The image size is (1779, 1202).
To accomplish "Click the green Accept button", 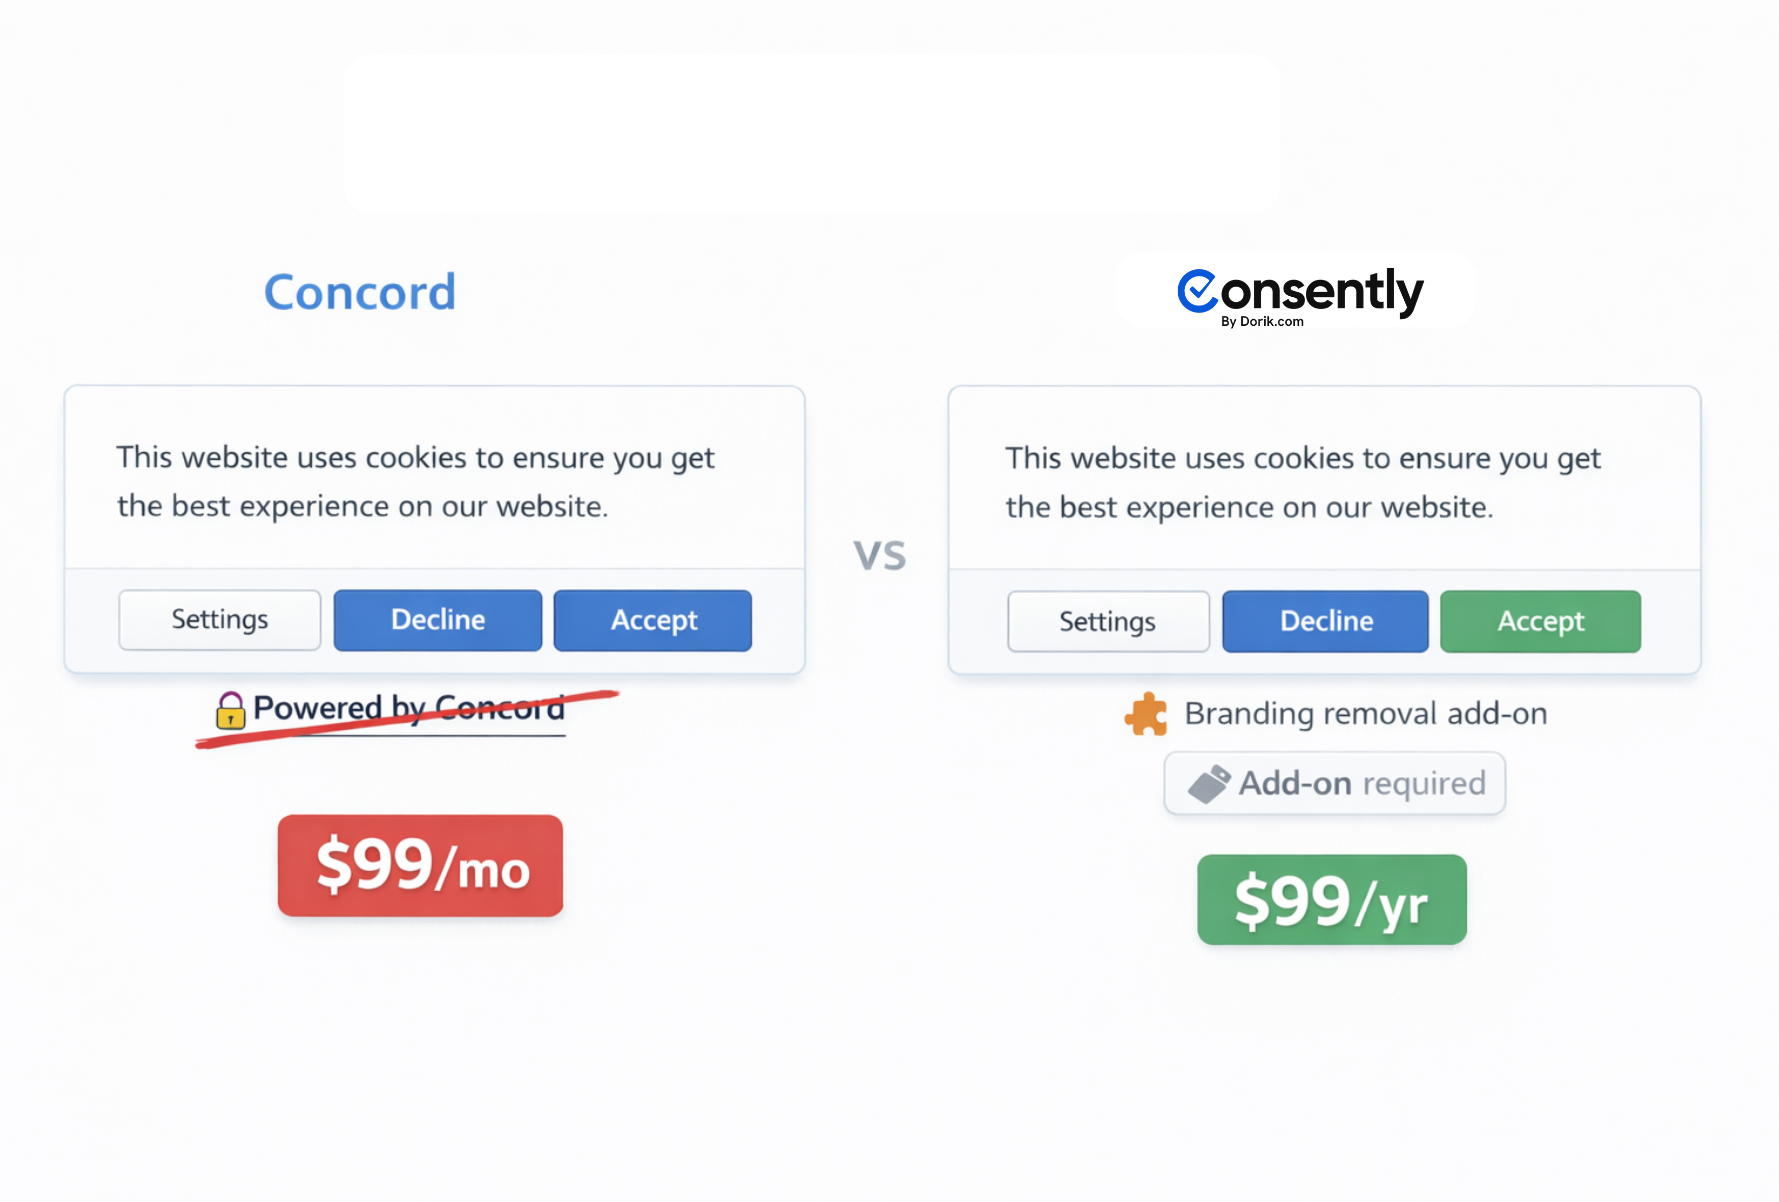I will pos(1540,622).
